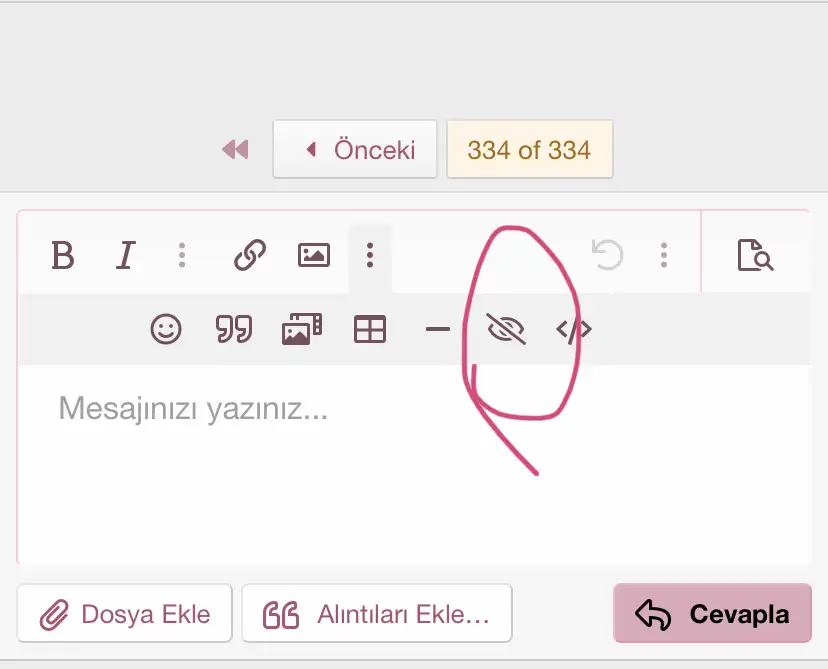Insert a code block
Screen dimensions: 828x669
pos(573,329)
